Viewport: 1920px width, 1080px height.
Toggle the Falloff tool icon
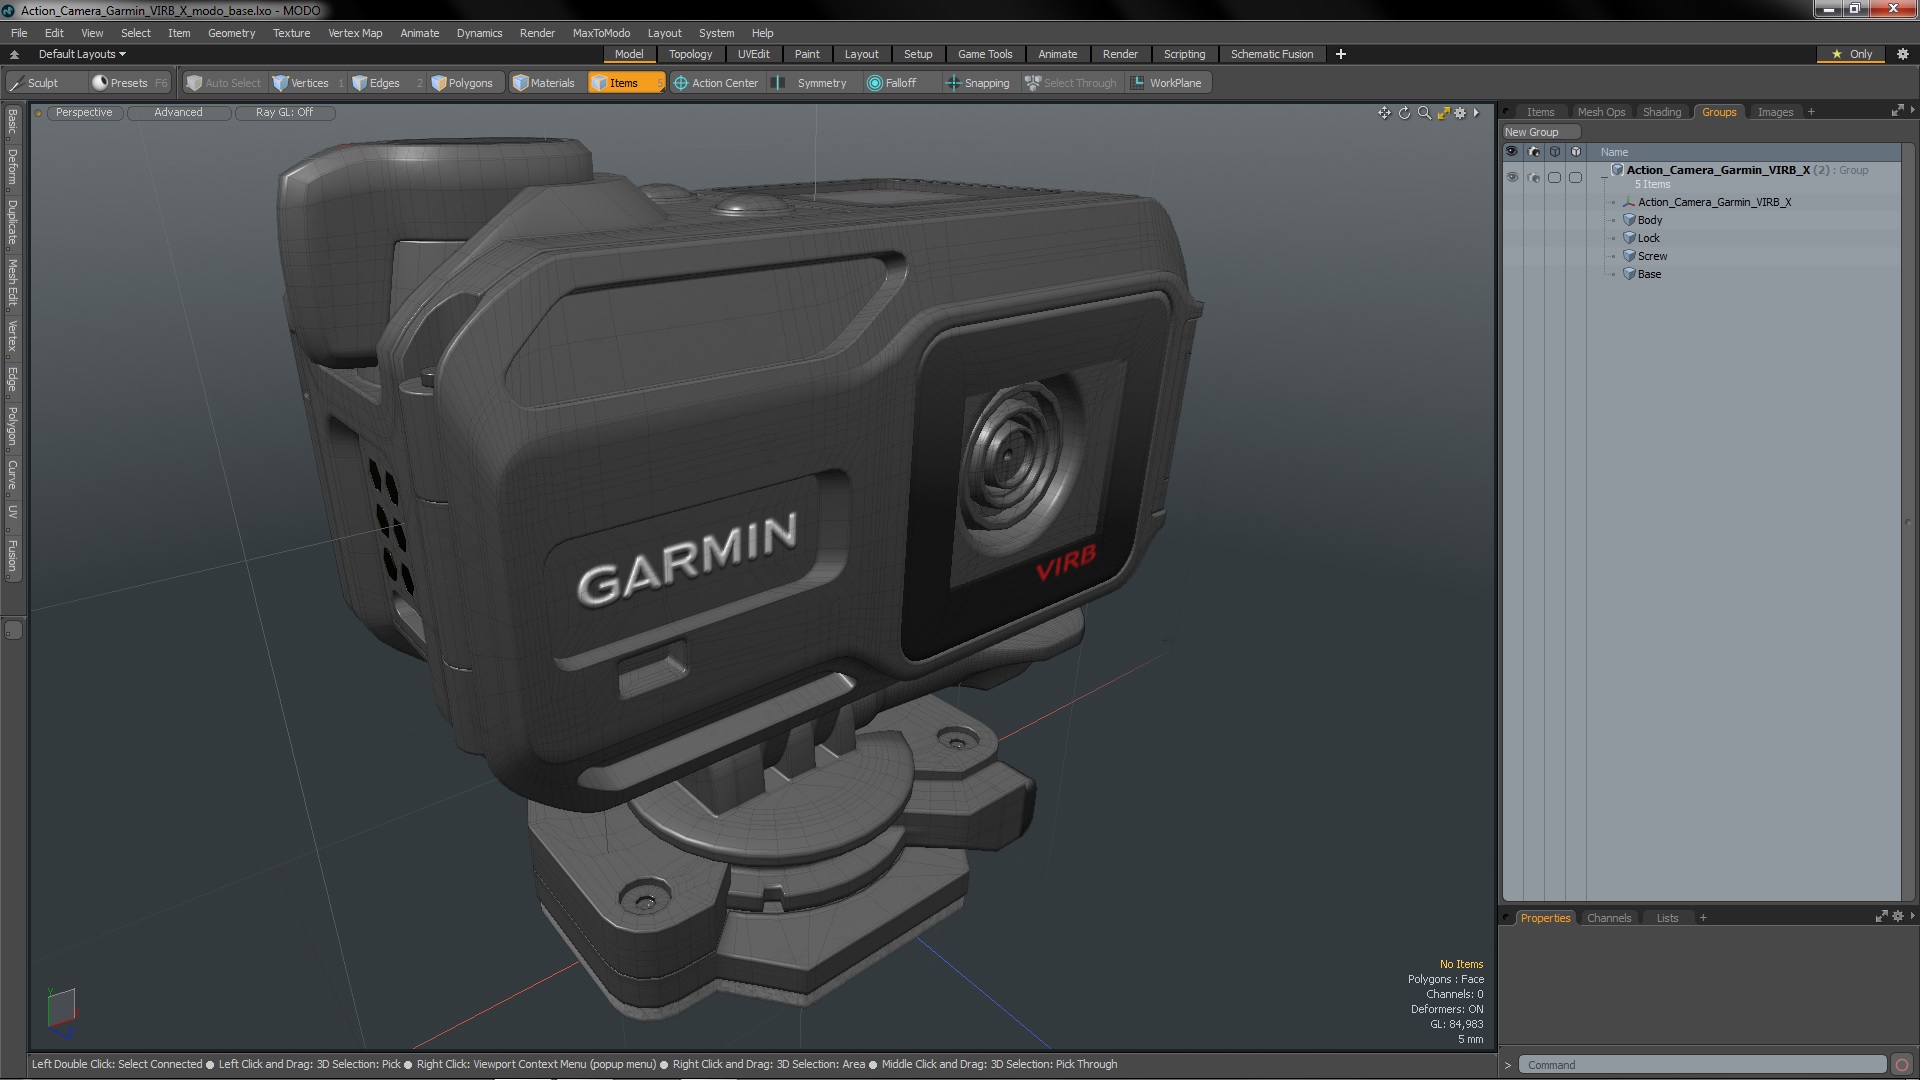point(873,83)
